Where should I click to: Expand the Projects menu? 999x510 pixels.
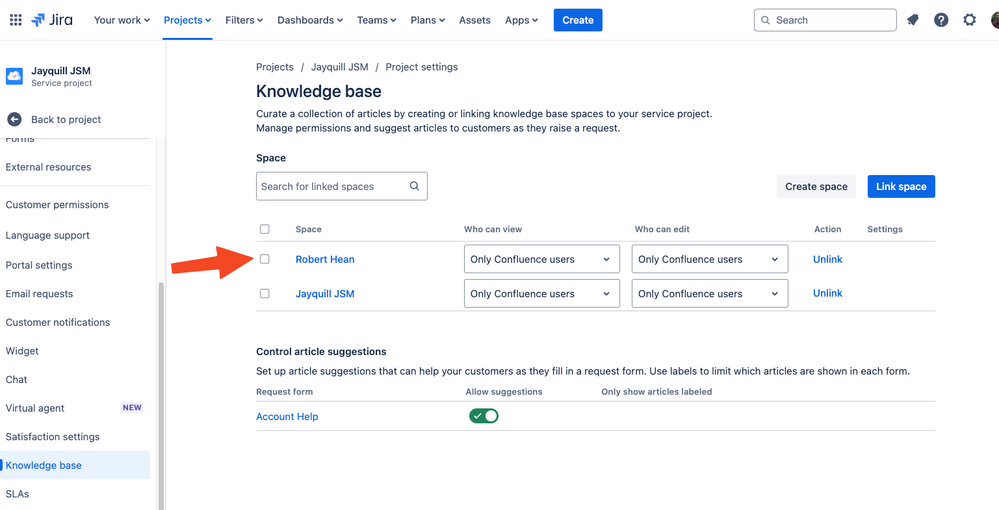coord(187,20)
